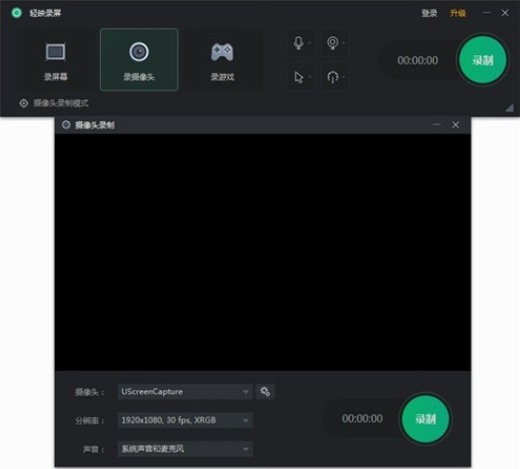Screen dimensions: 520x469
Task: Open the 1920x1080 resolution dropdown
Action: click(x=185, y=420)
